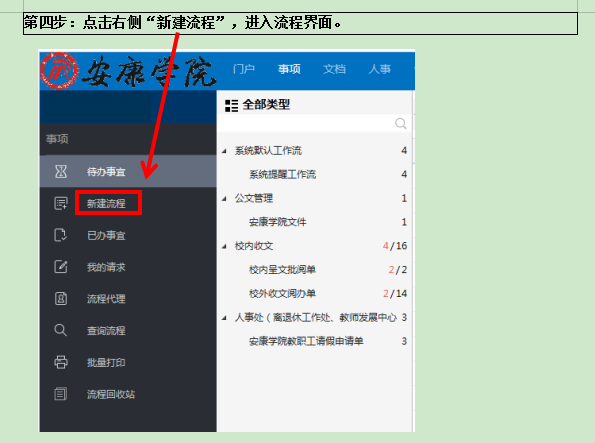
Task: Click the 我的请求 edit icon
Action: point(61,267)
